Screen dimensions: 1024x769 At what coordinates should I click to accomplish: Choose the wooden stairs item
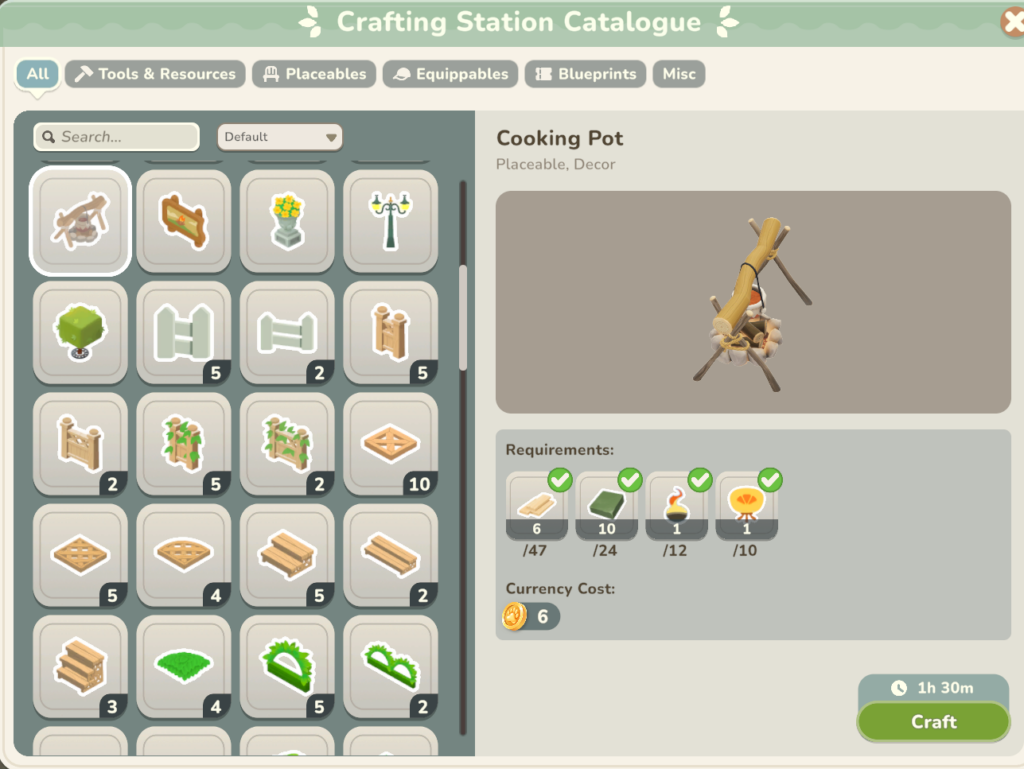[80, 667]
